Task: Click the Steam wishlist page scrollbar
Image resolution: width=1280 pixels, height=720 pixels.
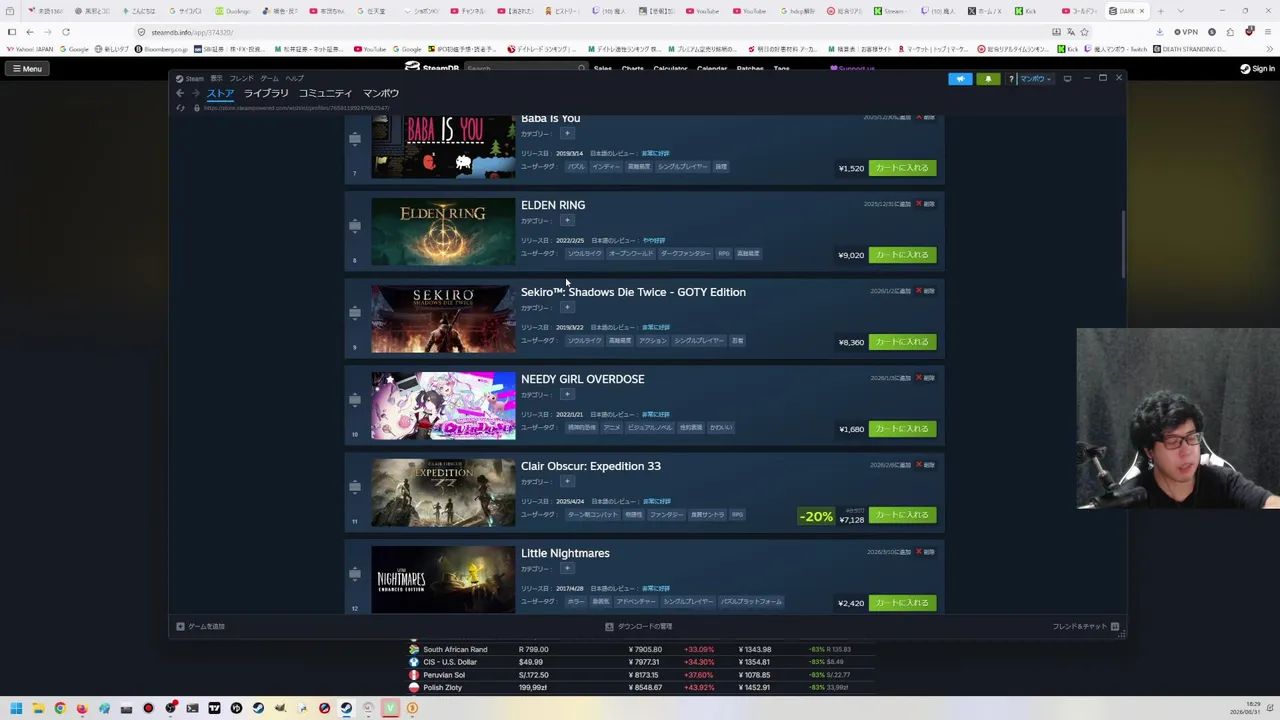Action: click(x=1122, y=245)
